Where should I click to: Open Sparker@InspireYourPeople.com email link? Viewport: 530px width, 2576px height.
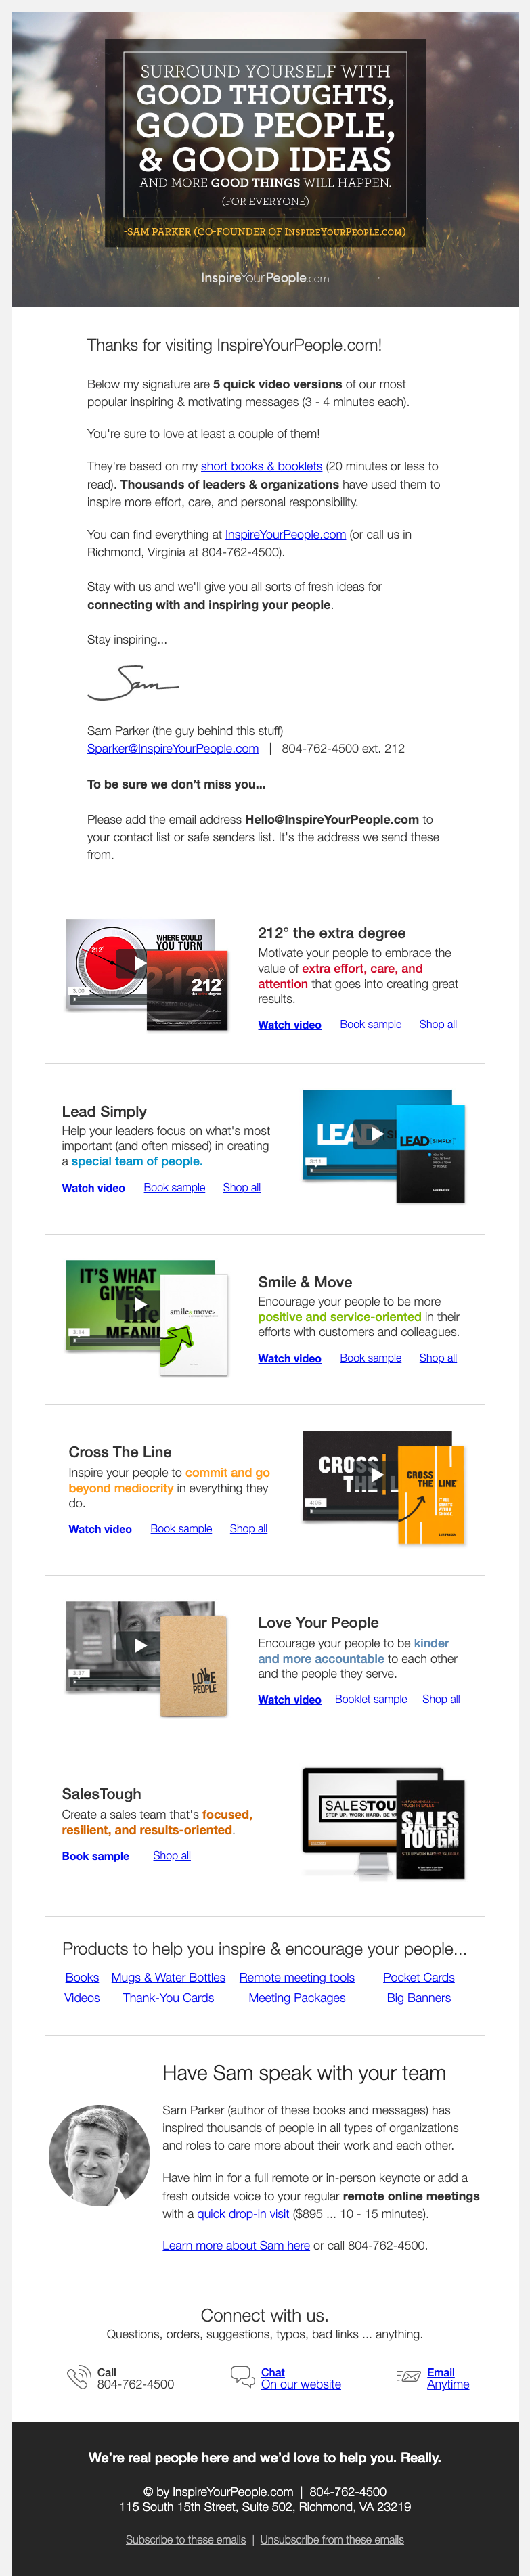[x=173, y=748]
